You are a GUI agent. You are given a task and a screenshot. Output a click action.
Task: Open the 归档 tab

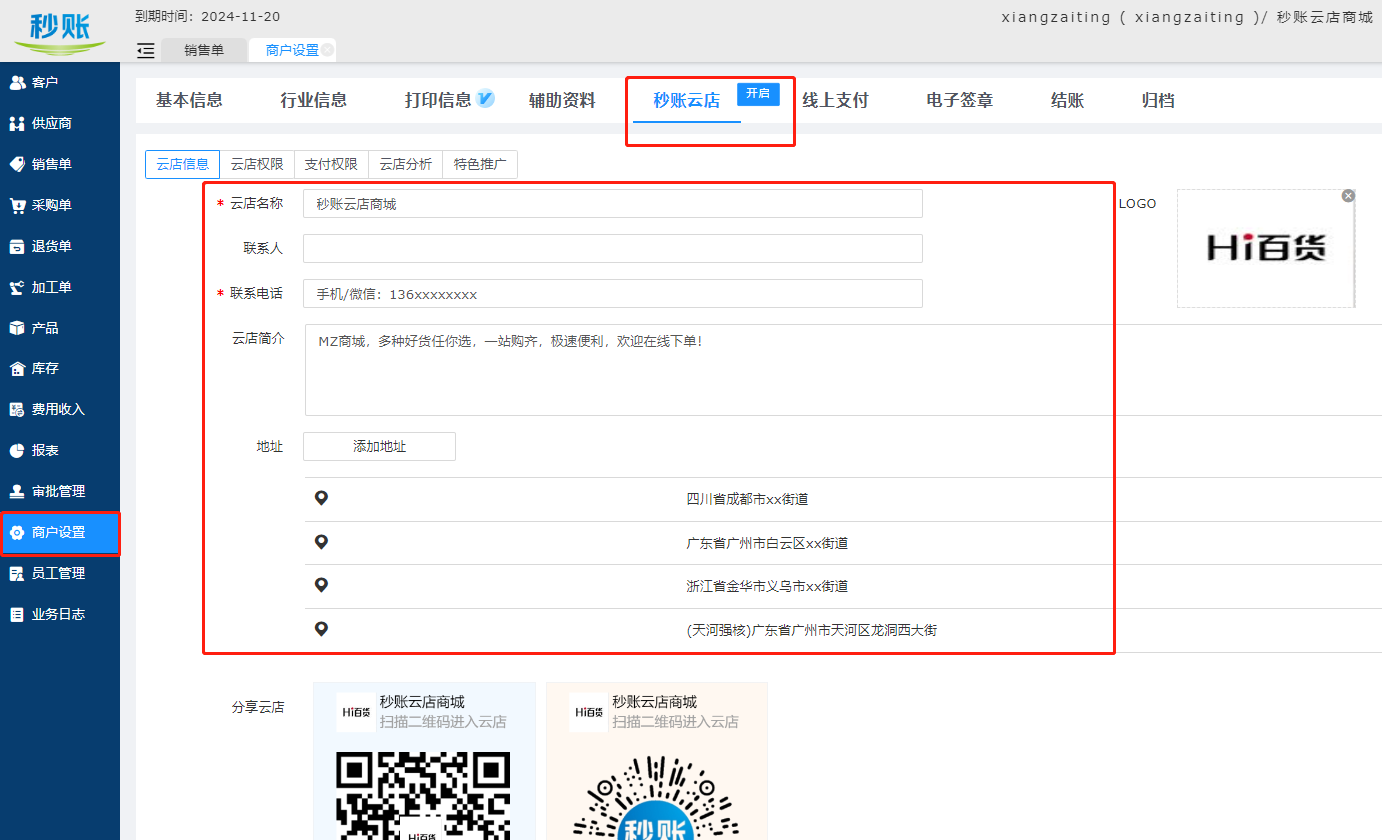1158,100
